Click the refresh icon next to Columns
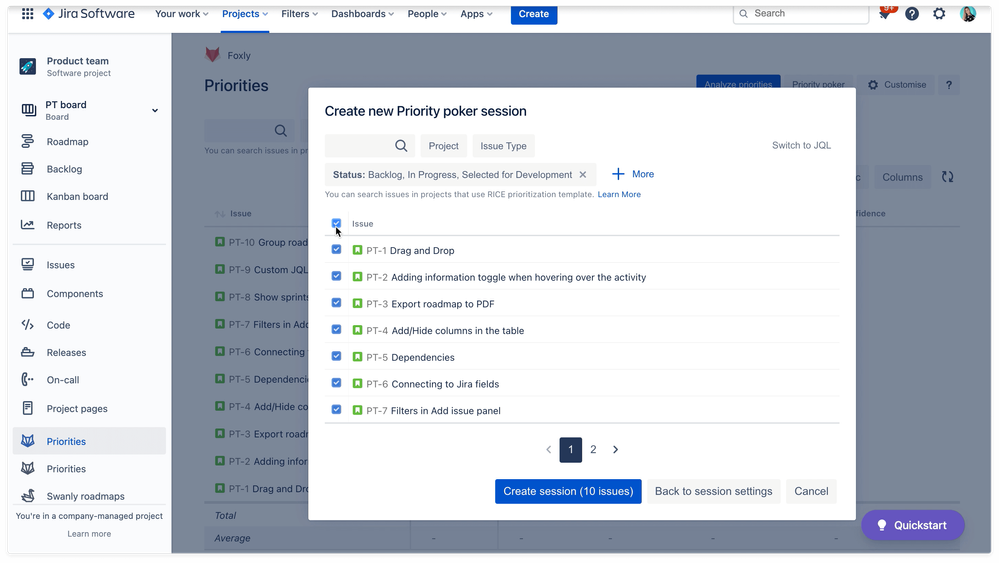The width and height of the screenshot is (999, 563). point(947,177)
